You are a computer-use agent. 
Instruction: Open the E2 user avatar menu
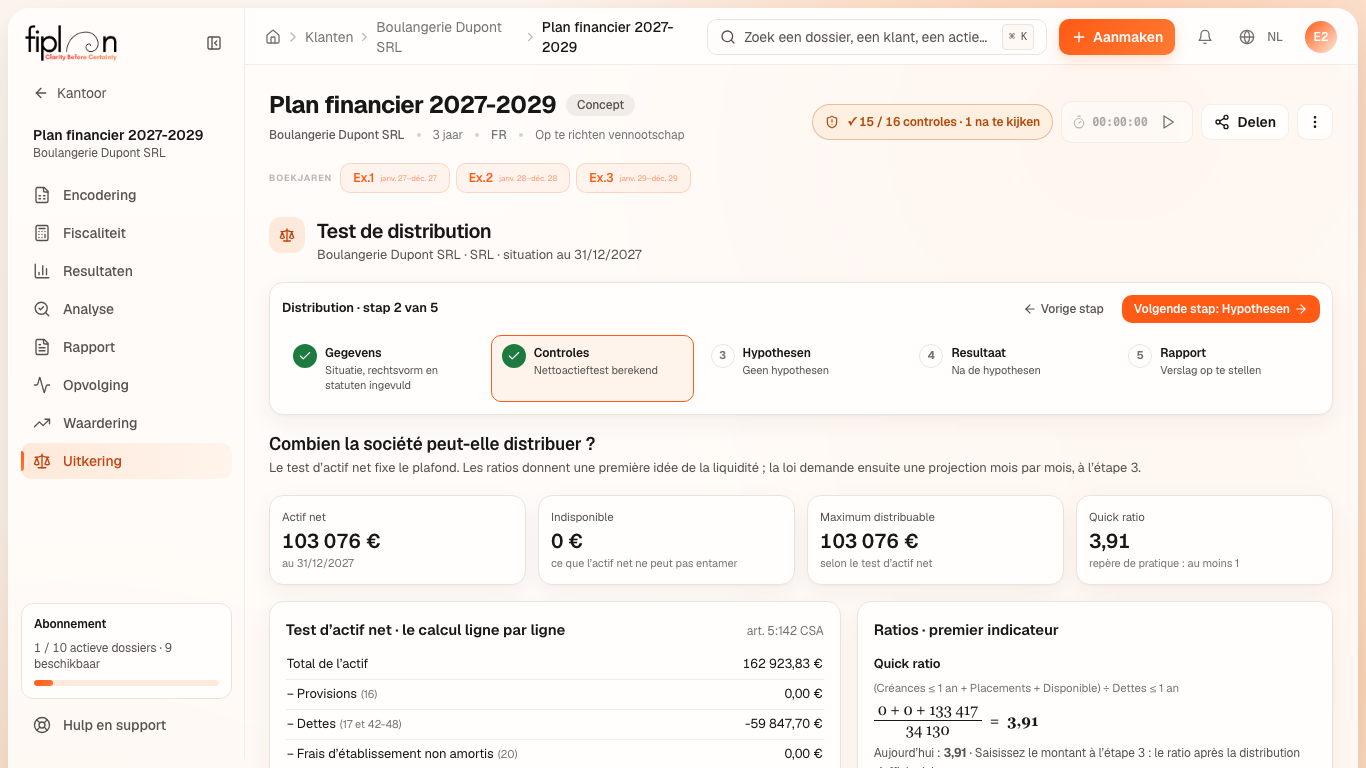point(1321,37)
